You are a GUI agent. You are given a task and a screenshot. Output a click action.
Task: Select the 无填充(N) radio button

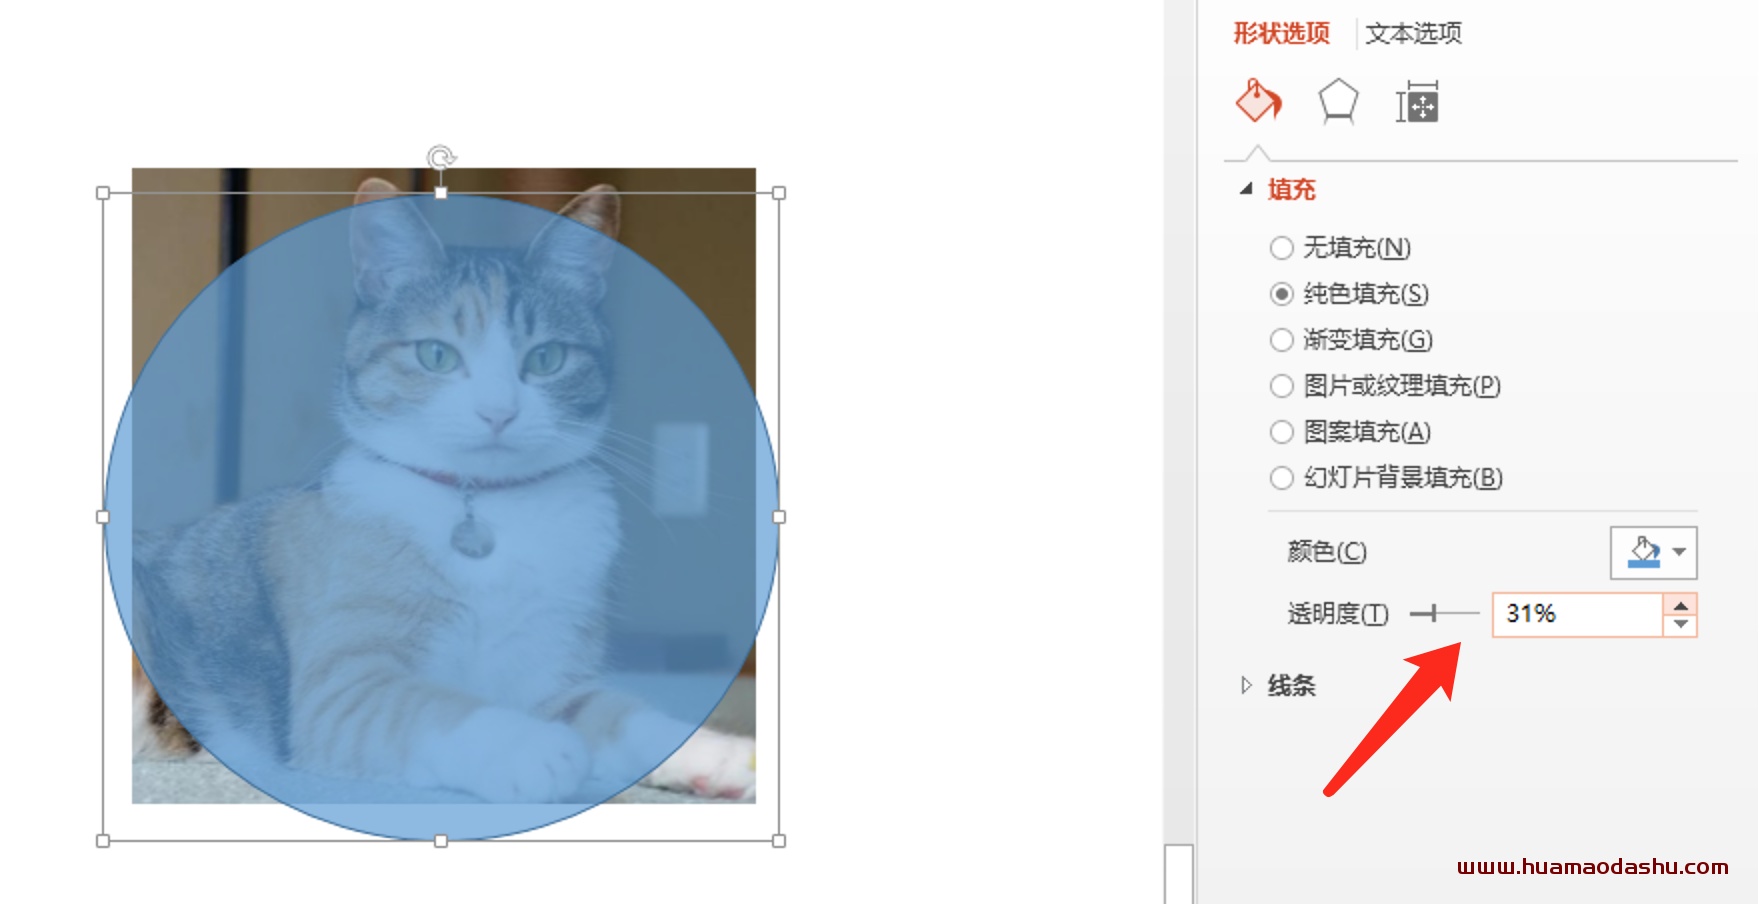pyautogui.click(x=1282, y=247)
